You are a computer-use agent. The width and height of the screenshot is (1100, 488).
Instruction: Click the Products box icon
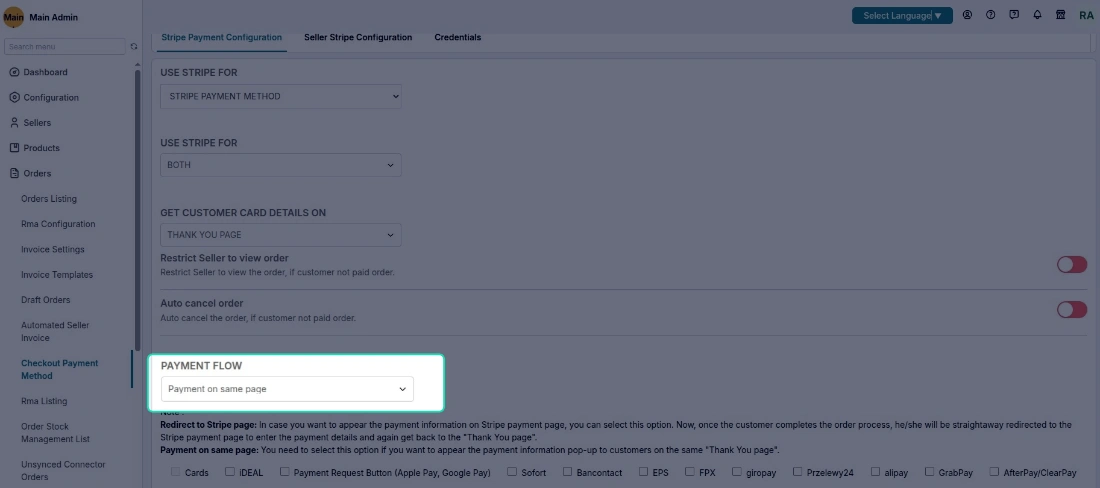pos(14,148)
